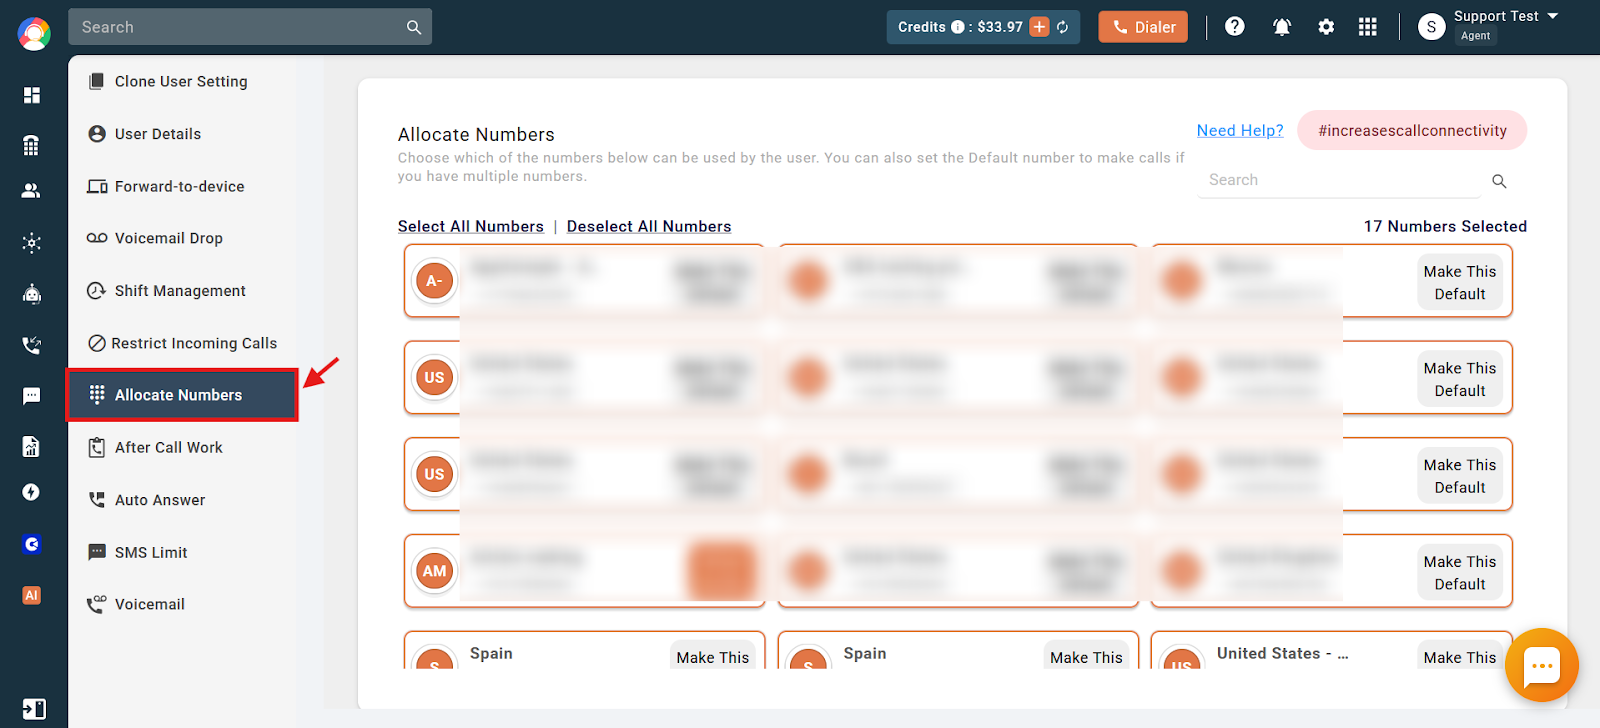The image size is (1600, 728).
Task: Click Make This Default in second row right card
Action: pos(1460,379)
